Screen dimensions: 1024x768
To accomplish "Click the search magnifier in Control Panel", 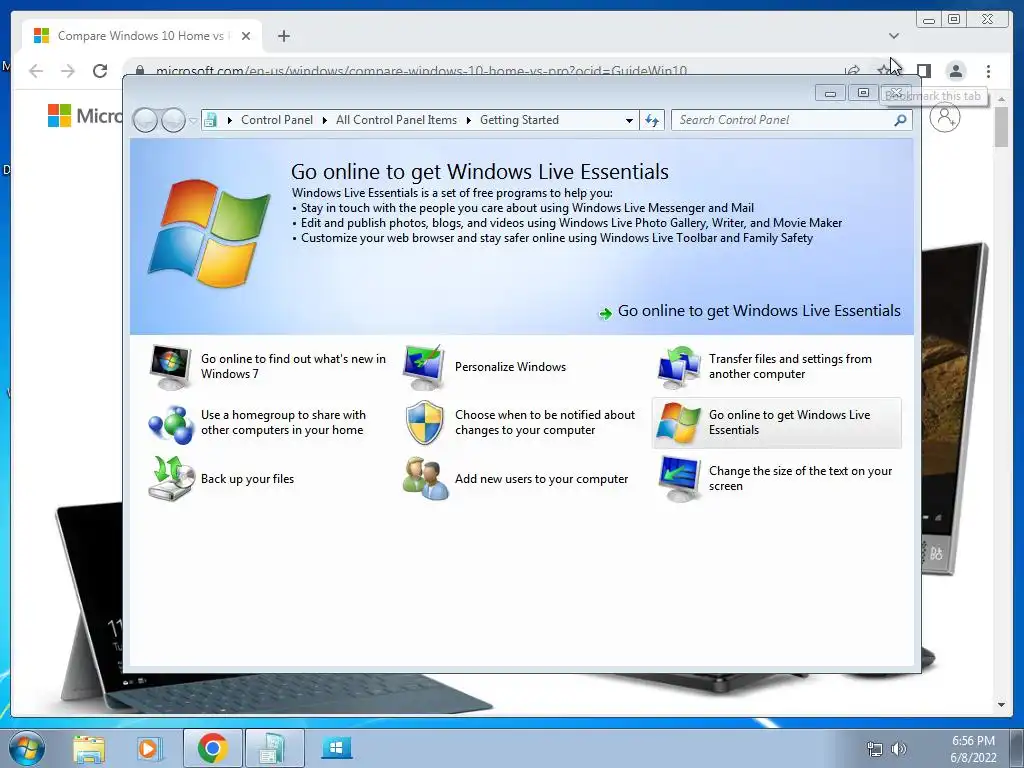I will [900, 120].
